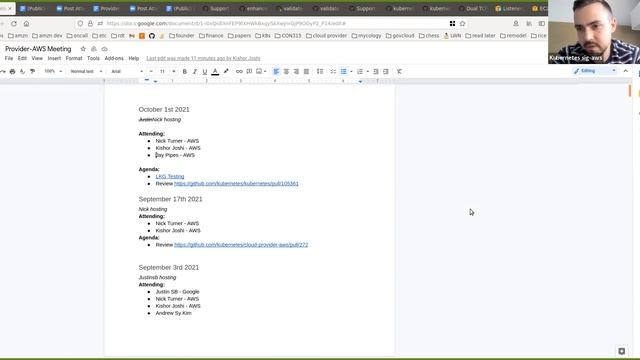Image resolution: width=640 pixels, height=360 pixels.
Task: Click the font size field
Action: pos(162,71)
